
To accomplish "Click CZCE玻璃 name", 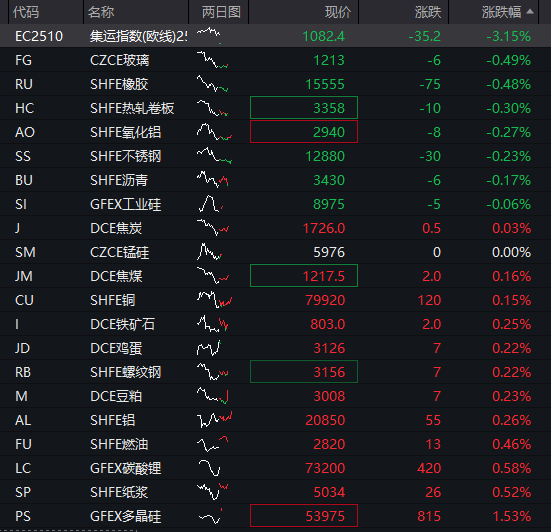I will [x=119, y=60].
